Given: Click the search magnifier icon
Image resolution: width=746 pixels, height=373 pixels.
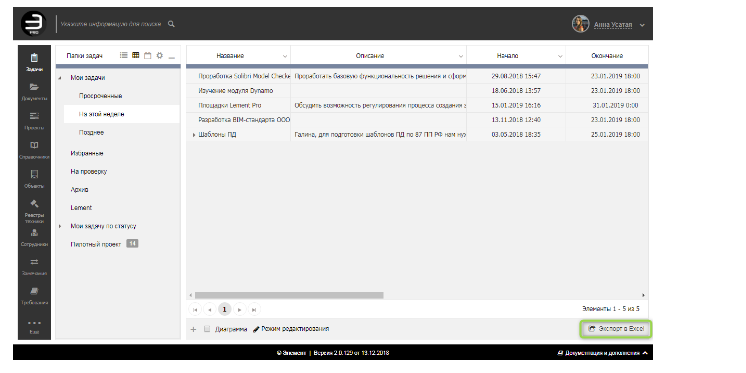Looking at the screenshot, I should point(171,24).
